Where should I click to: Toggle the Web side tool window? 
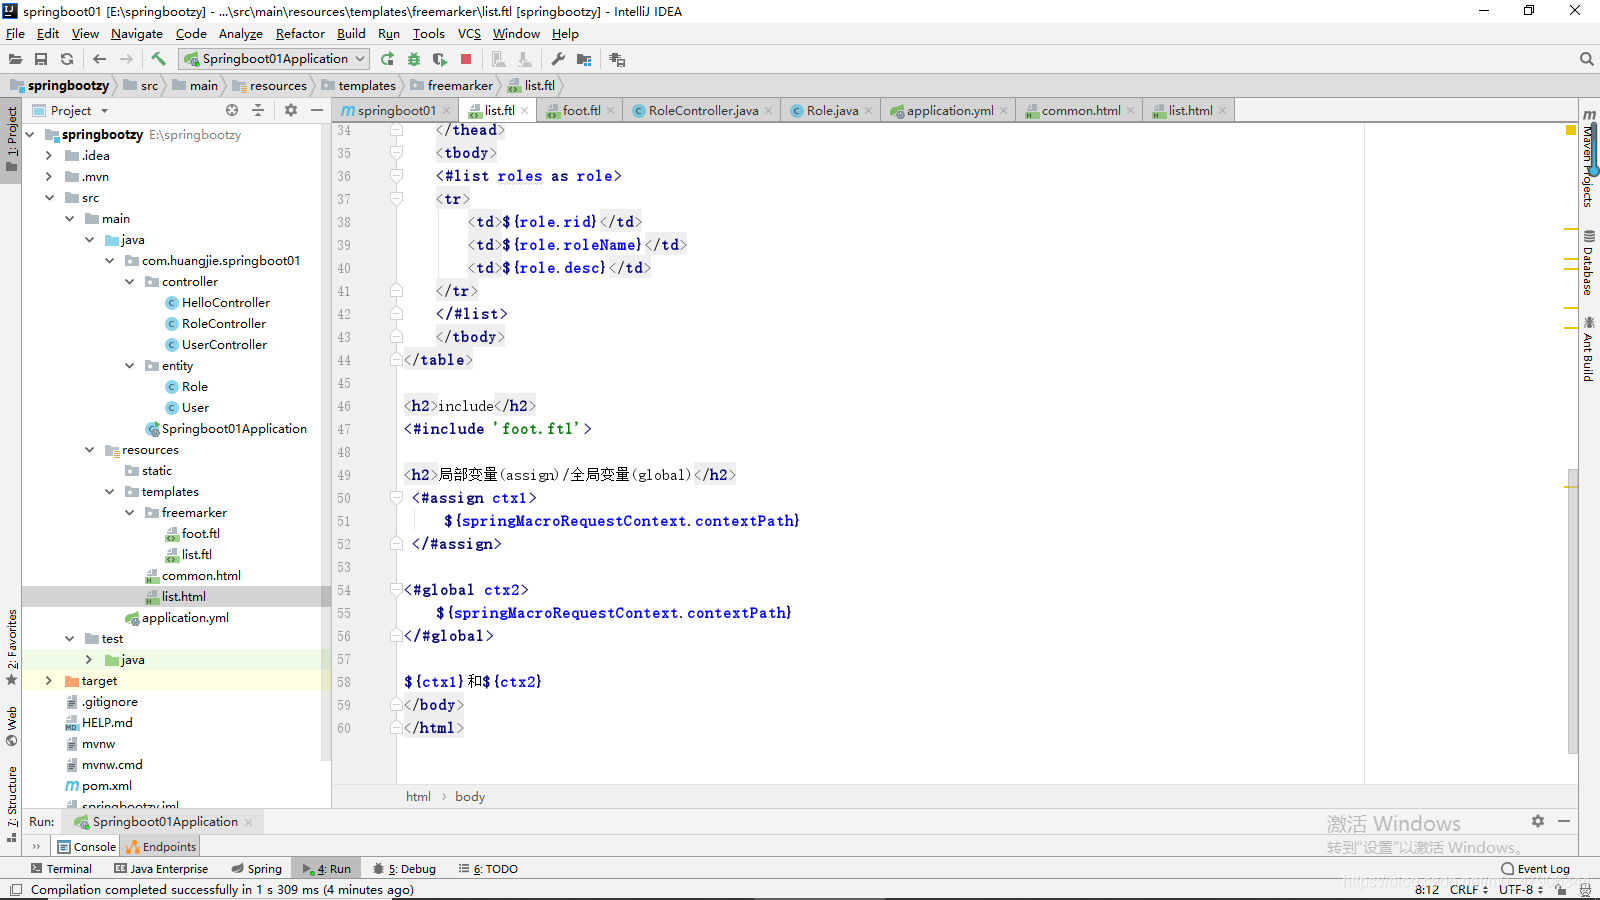(x=12, y=726)
